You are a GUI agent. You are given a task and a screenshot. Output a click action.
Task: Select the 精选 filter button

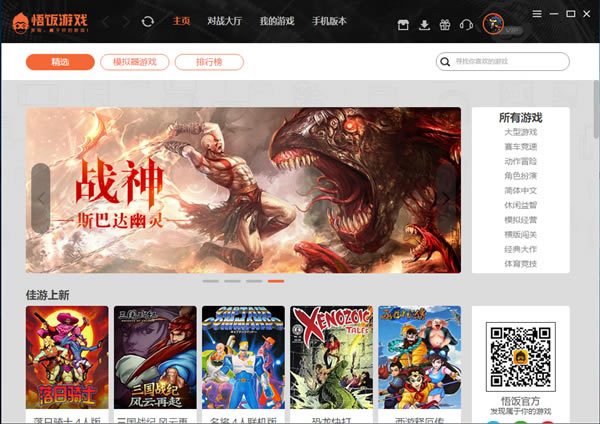[60, 62]
